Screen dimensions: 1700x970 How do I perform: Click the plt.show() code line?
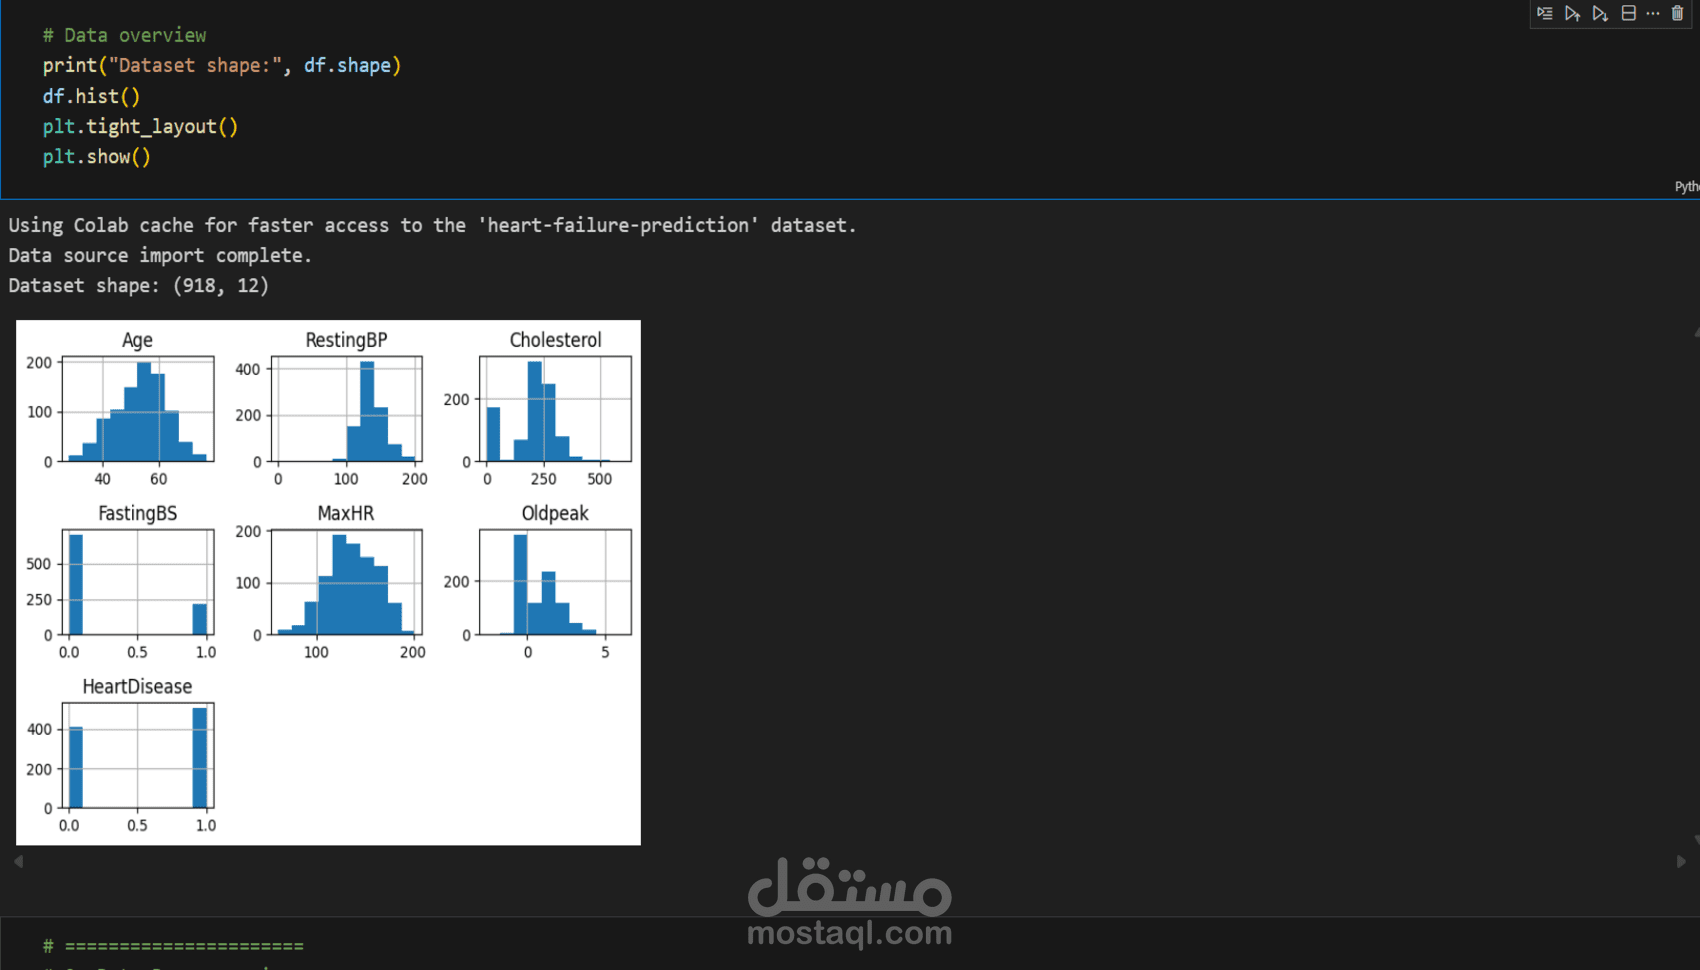97,156
